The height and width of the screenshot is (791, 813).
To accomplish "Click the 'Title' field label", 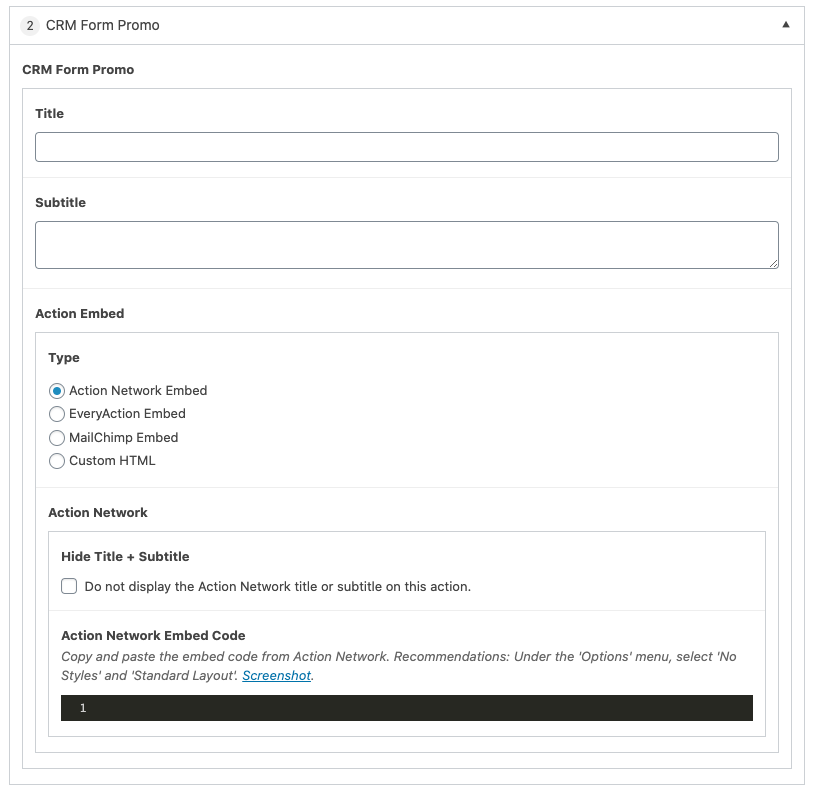I will pos(49,114).
